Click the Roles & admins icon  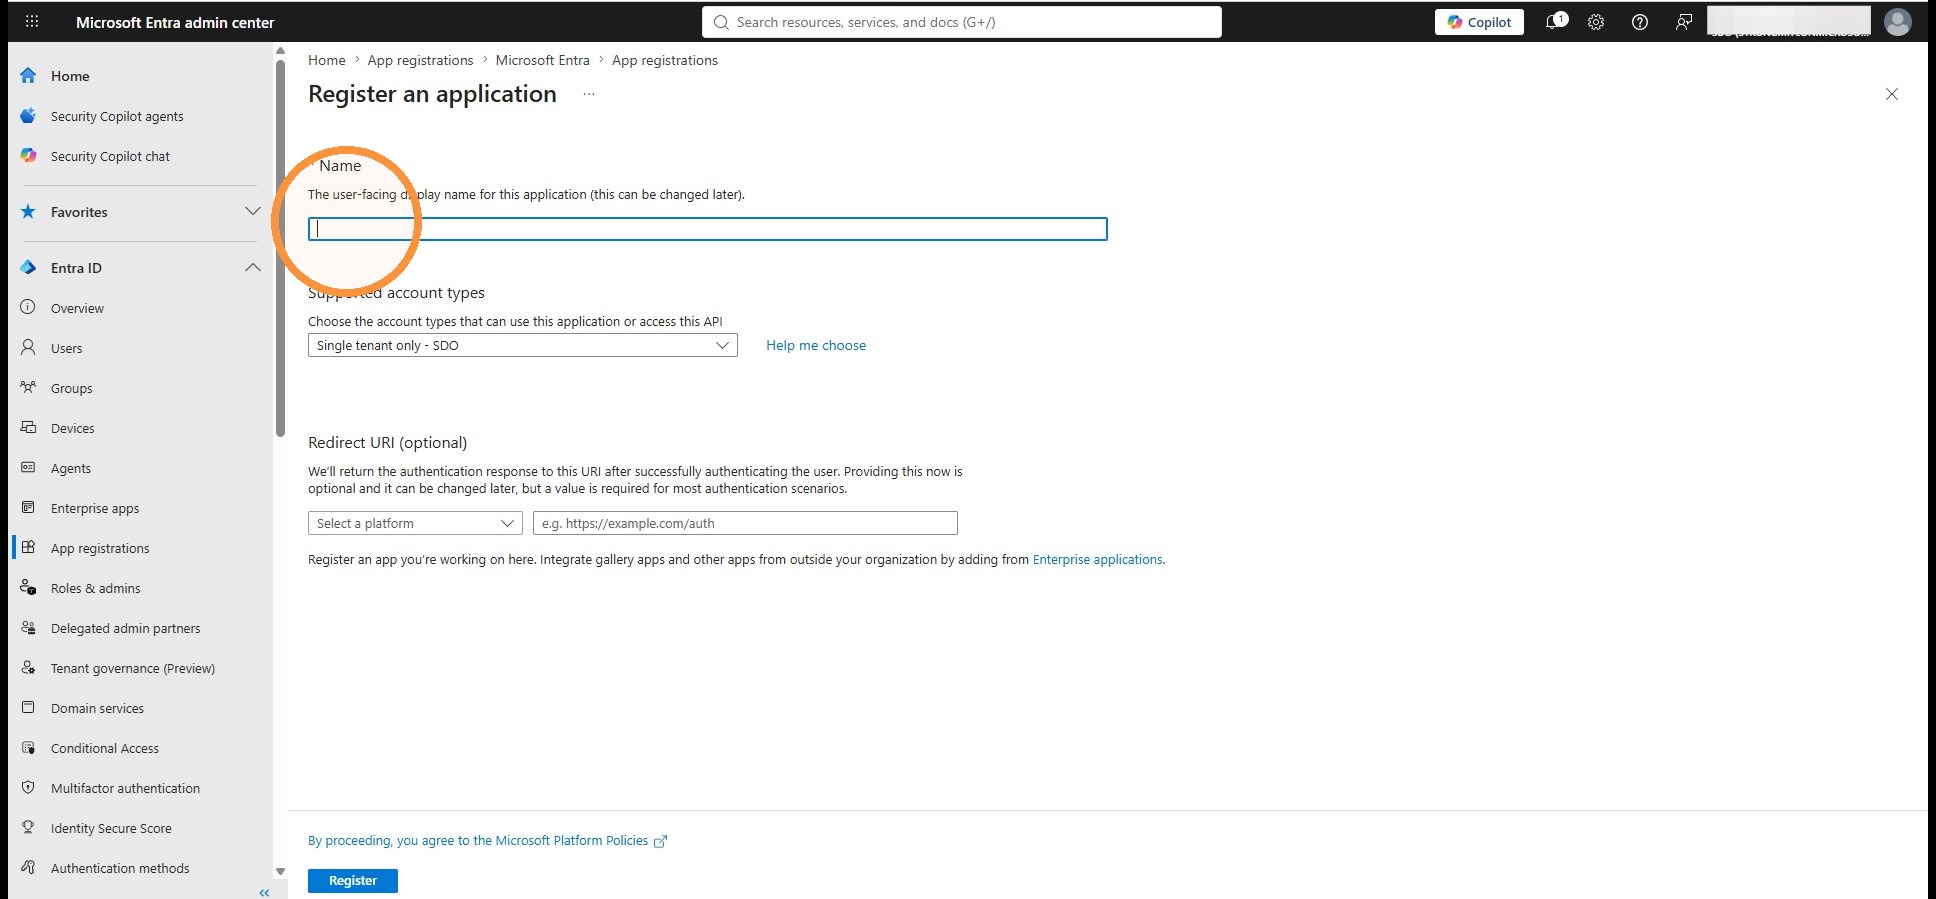[x=28, y=588]
